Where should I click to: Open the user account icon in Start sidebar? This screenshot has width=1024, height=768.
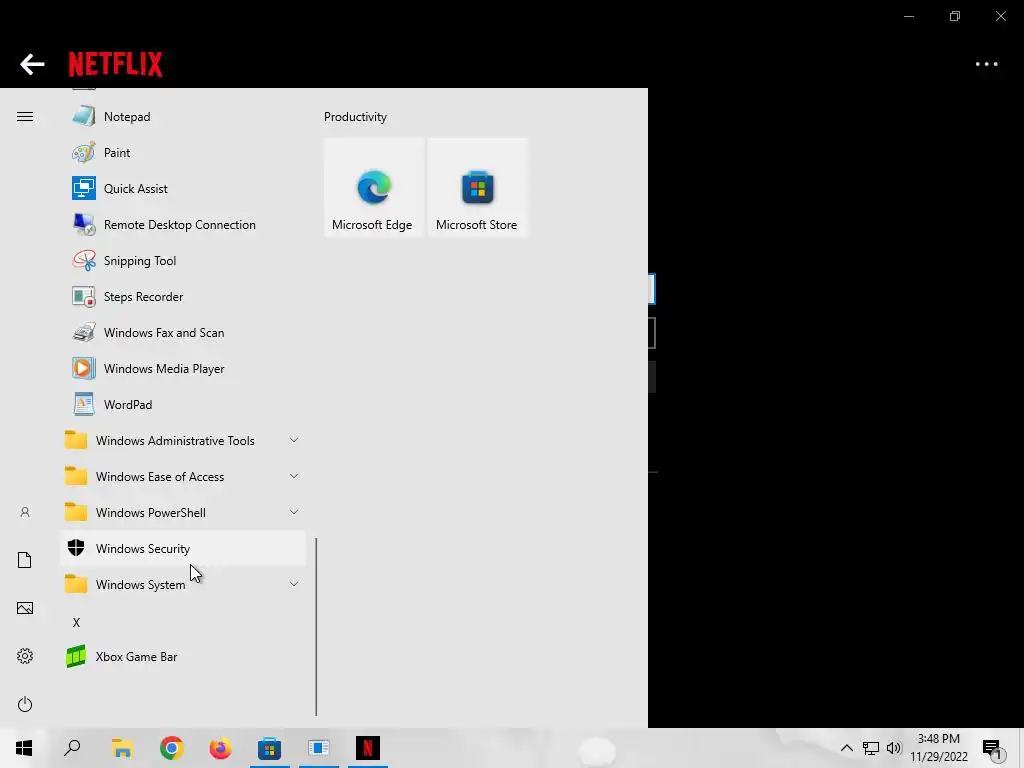tap(25, 513)
